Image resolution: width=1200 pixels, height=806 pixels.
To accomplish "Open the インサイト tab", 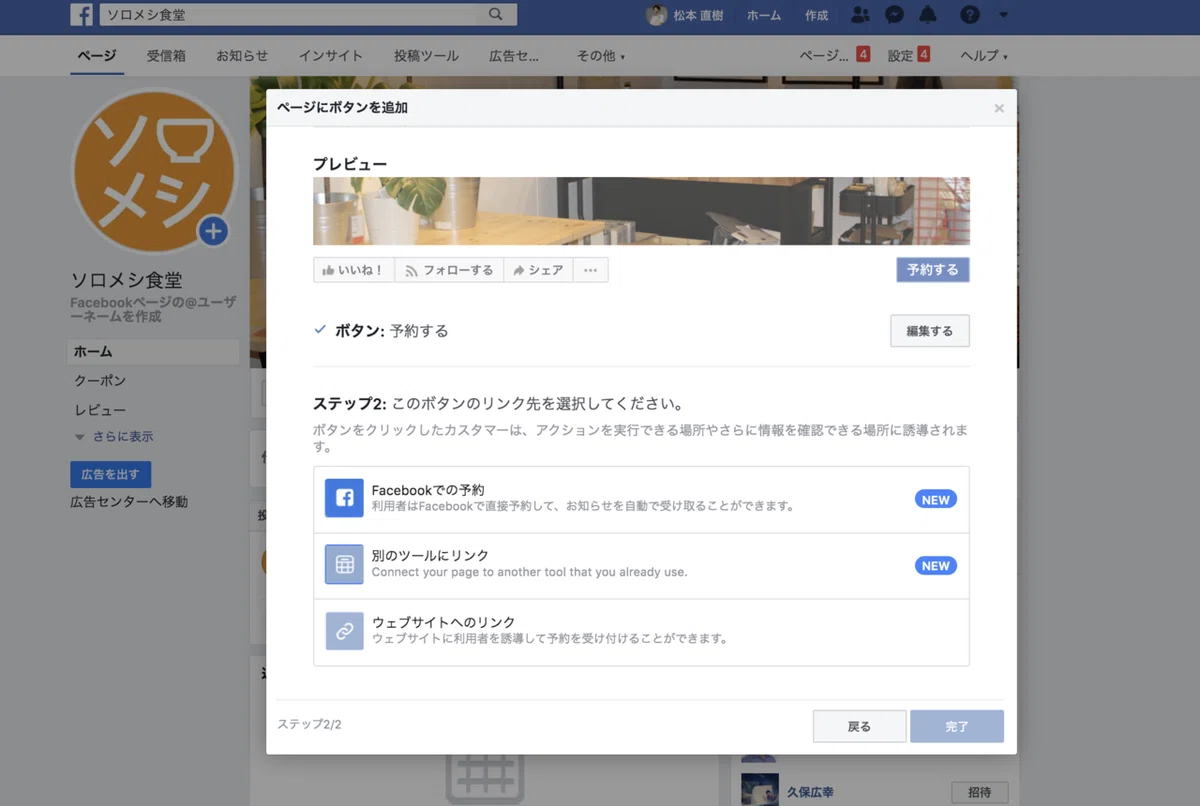I will [330, 56].
